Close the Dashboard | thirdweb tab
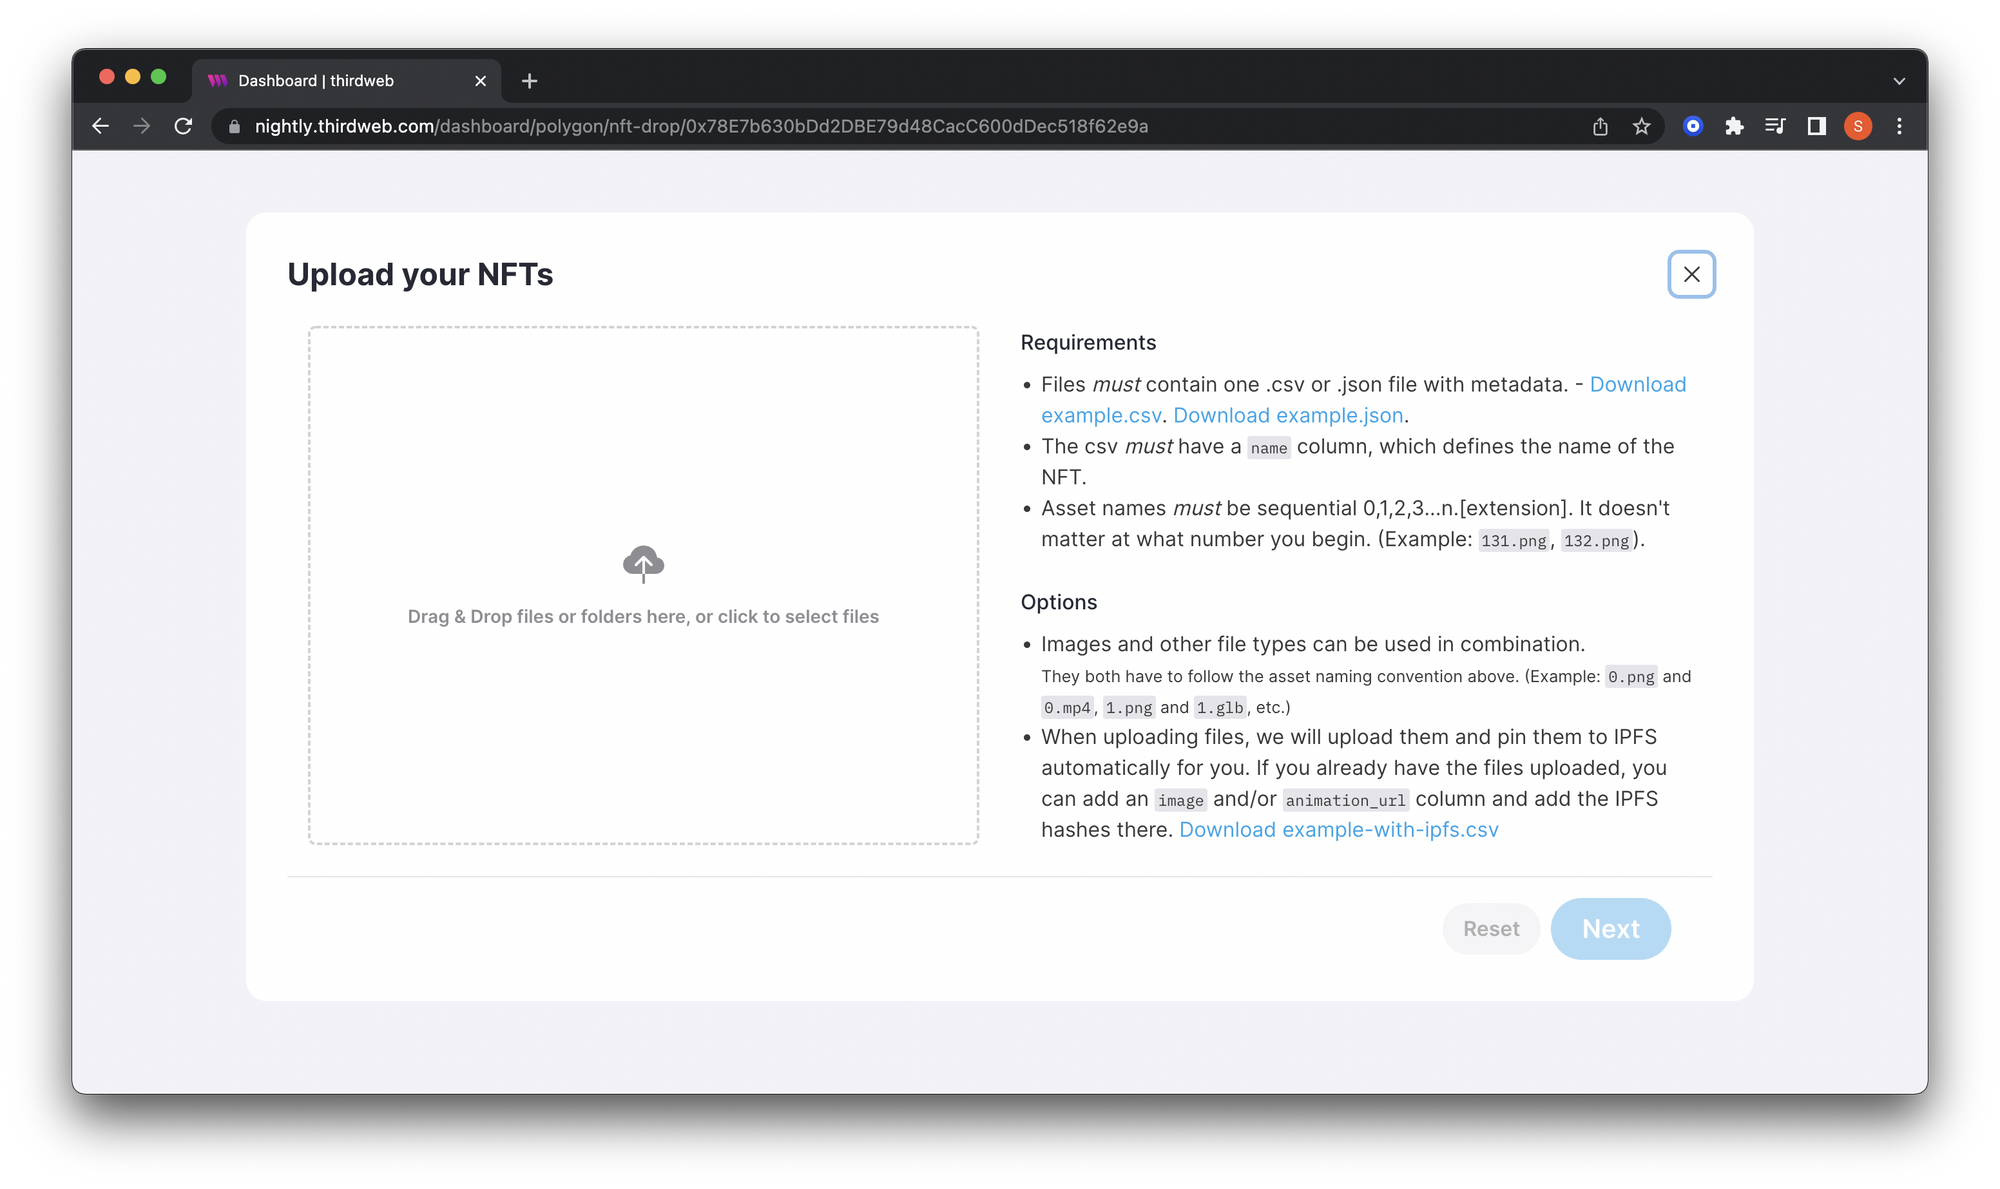2000x1189 pixels. click(x=481, y=81)
